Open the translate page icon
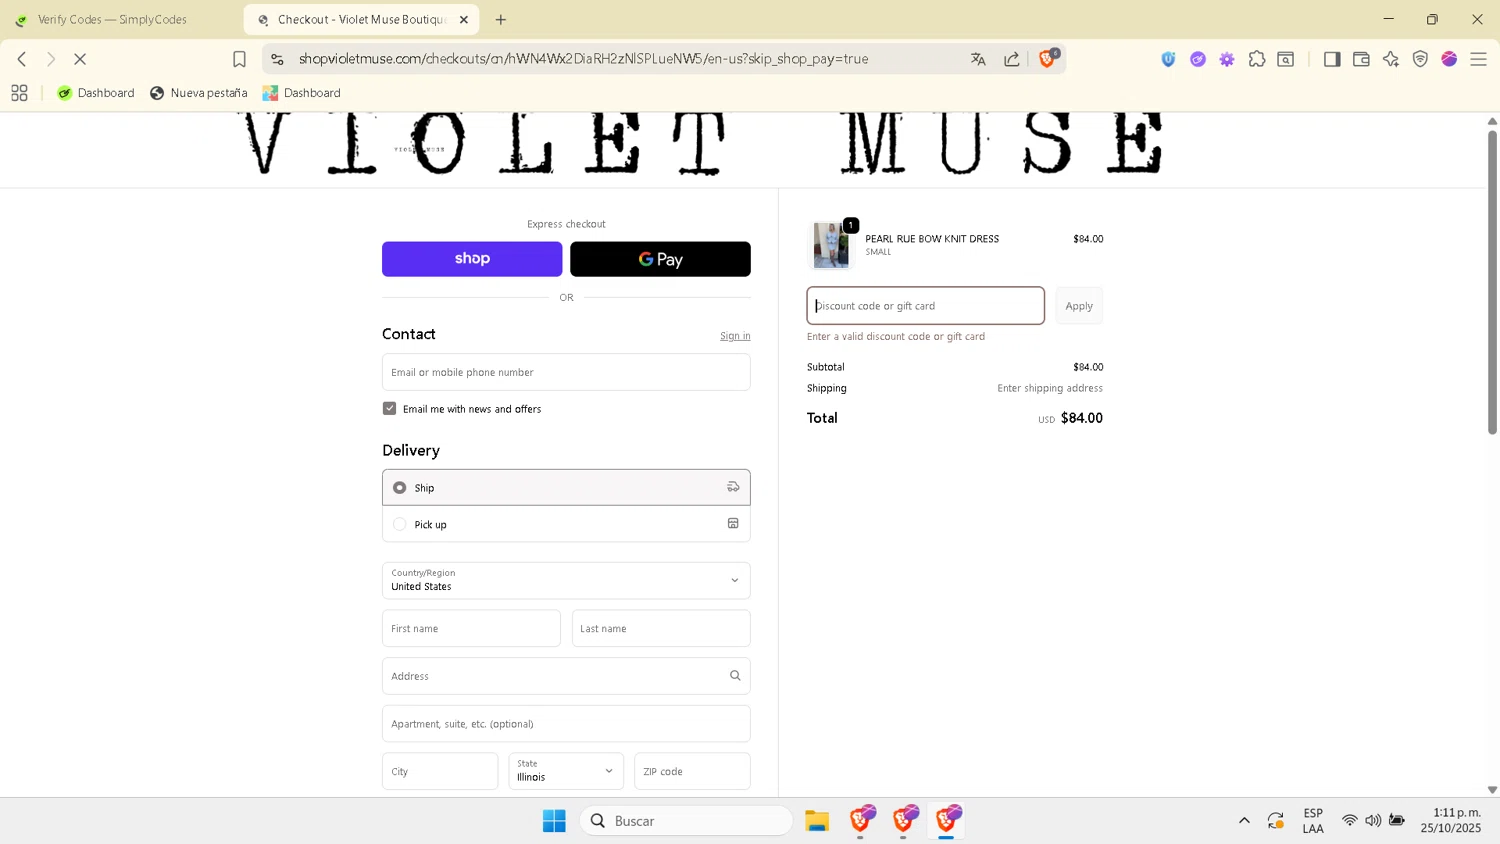The image size is (1500, 844). pos(978,59)
